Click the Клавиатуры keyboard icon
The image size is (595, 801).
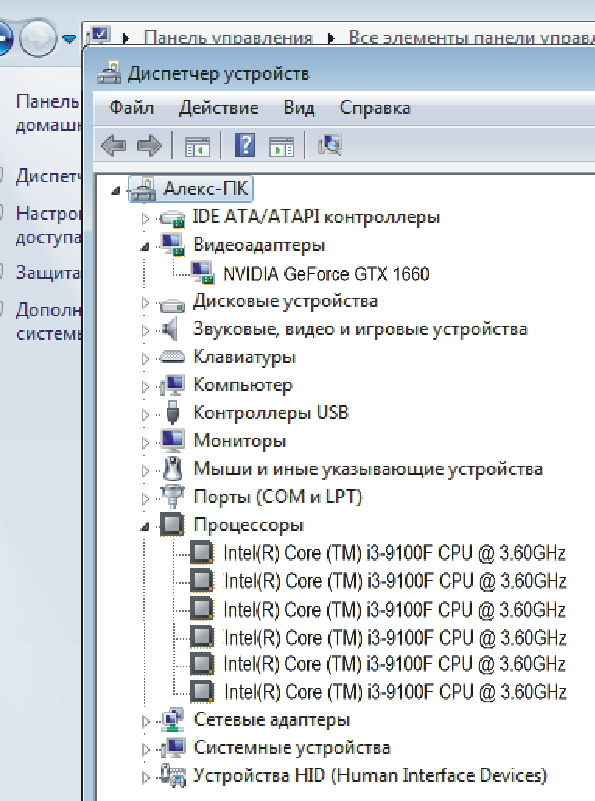172,357
